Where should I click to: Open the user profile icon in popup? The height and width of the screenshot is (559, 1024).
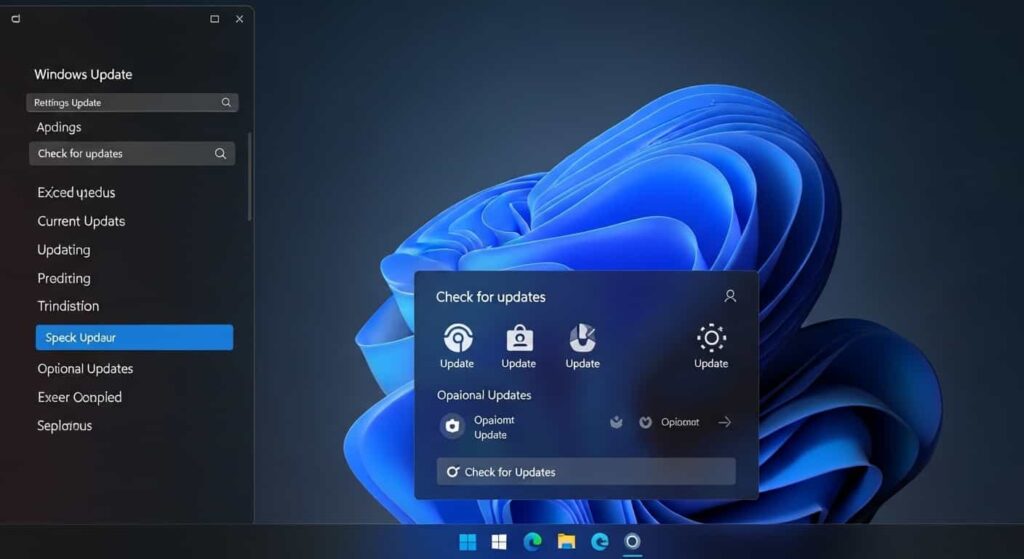(730, 296)
